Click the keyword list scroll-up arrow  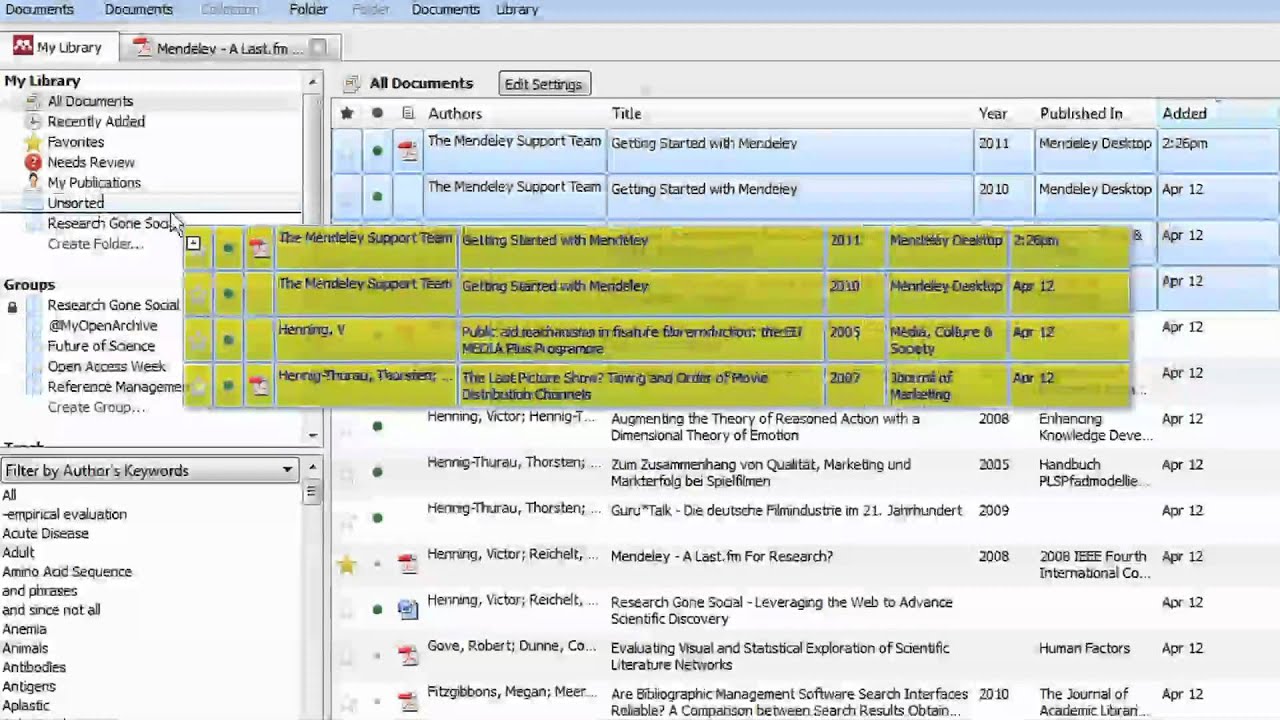[x=312, y=467]
